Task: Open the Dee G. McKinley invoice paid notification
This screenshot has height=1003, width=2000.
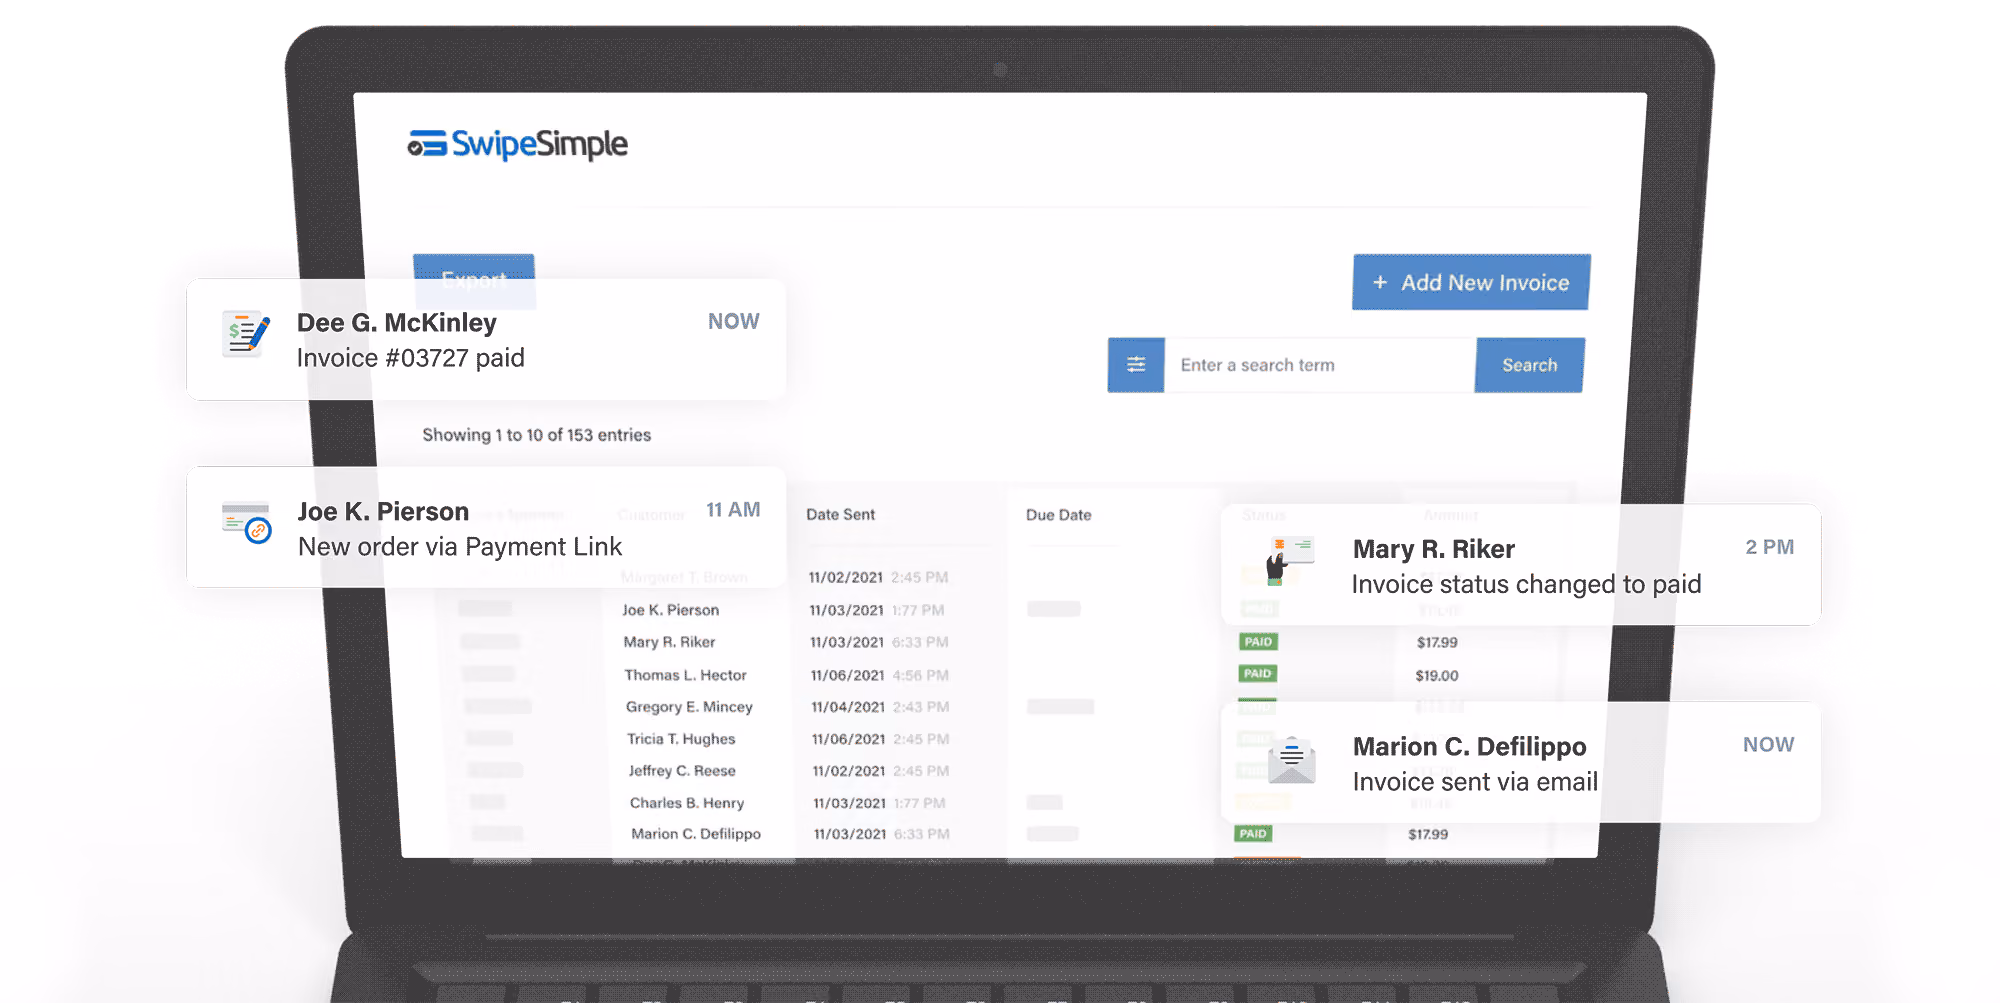Action: tap(486, 340)
